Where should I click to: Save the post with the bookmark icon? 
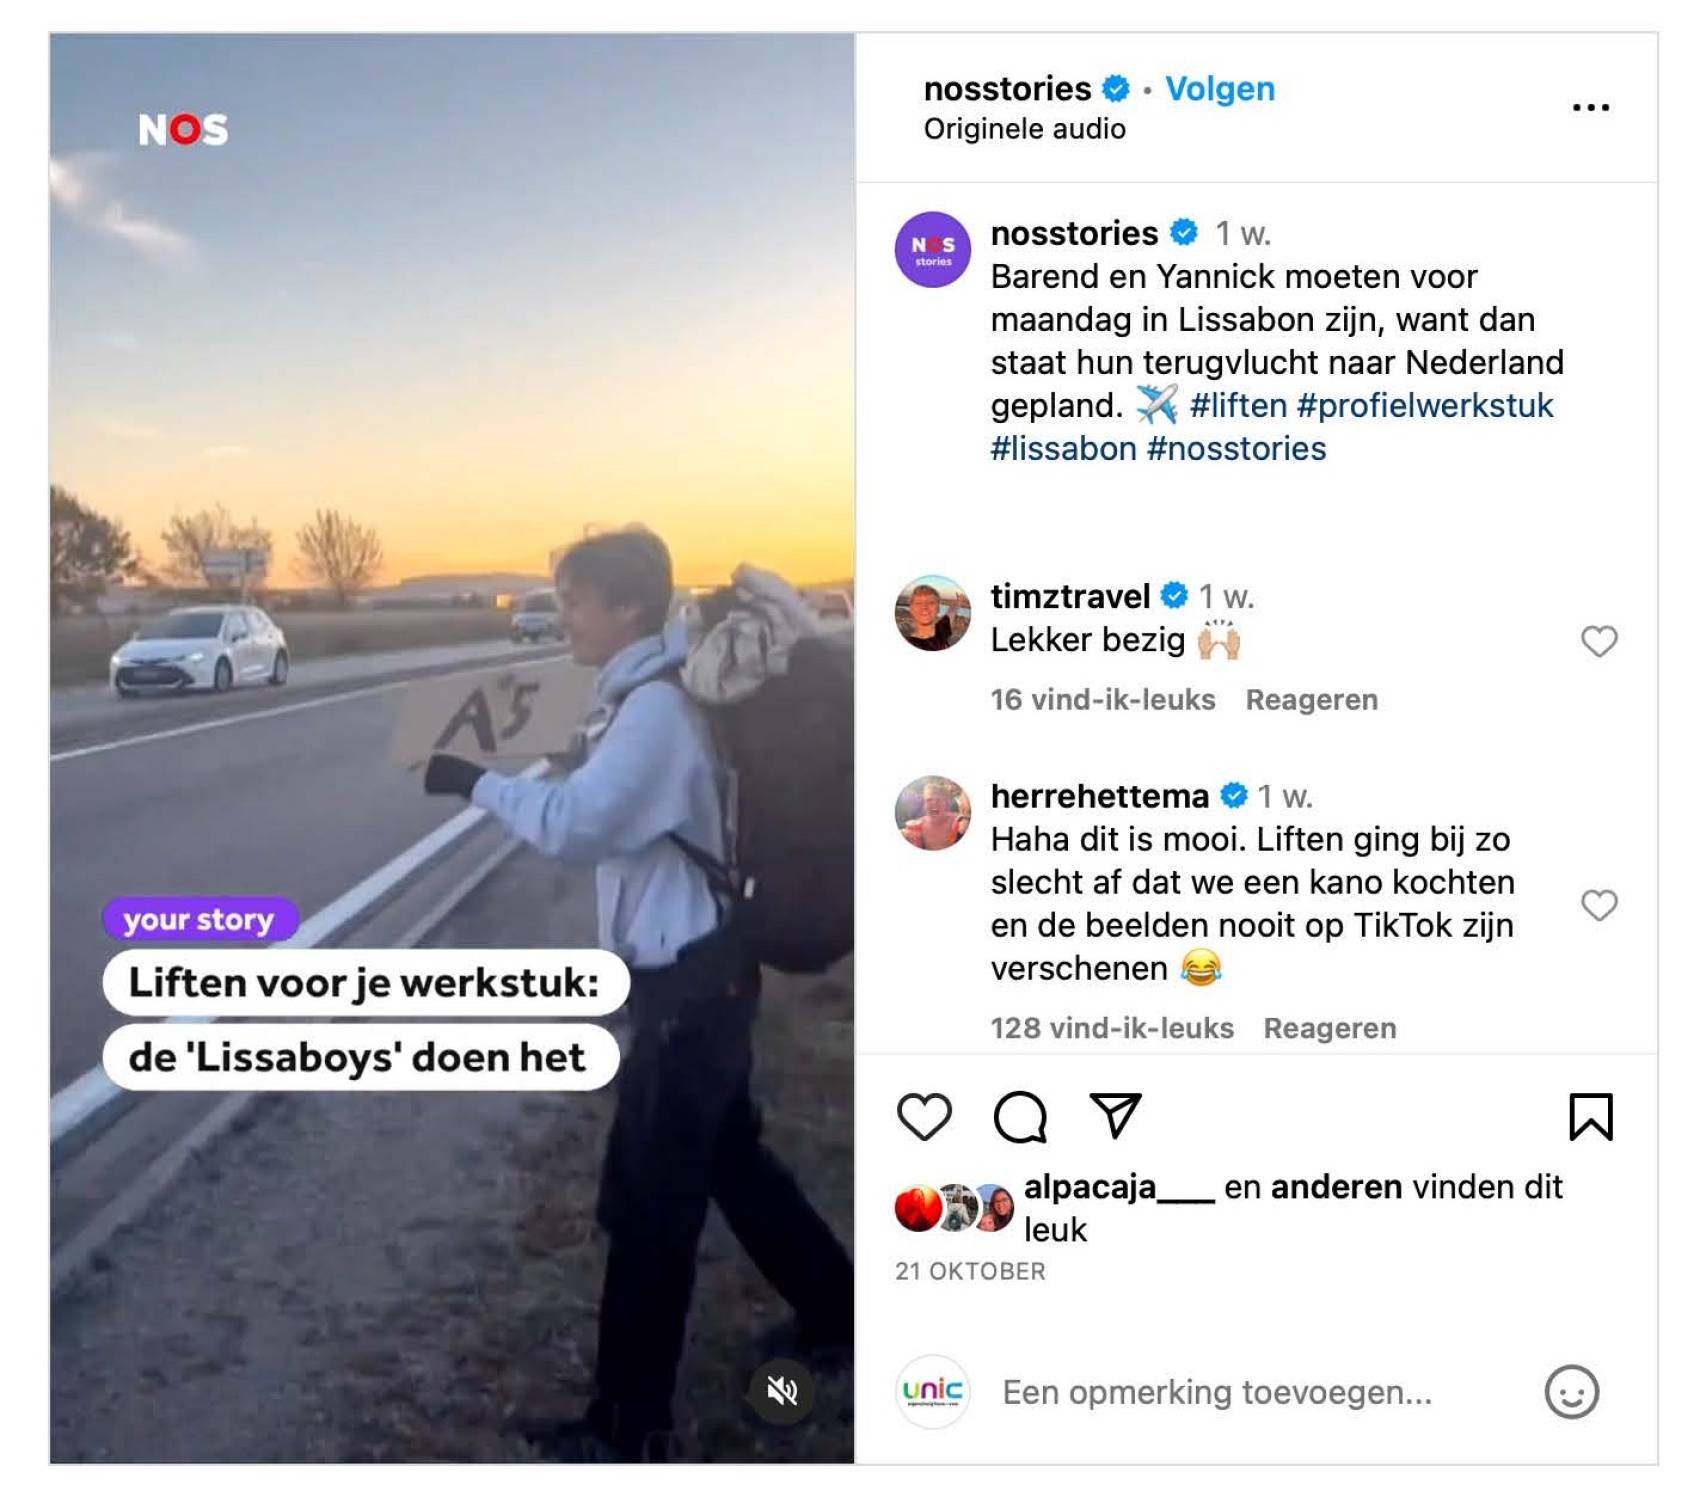tap(1590, 1116)
